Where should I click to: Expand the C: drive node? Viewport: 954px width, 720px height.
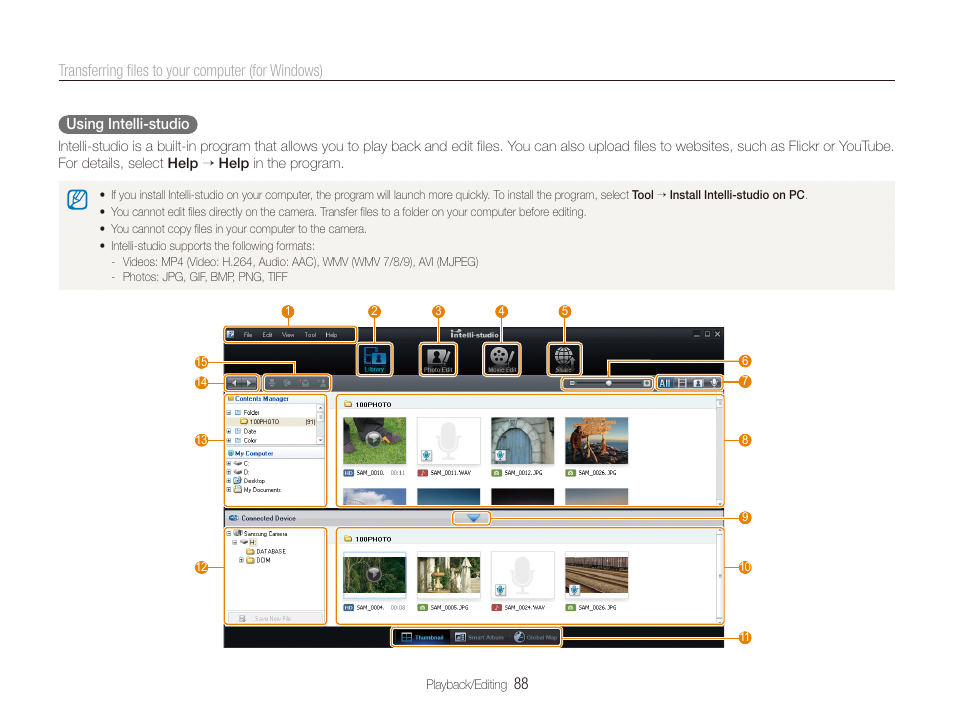click(229, 463)
